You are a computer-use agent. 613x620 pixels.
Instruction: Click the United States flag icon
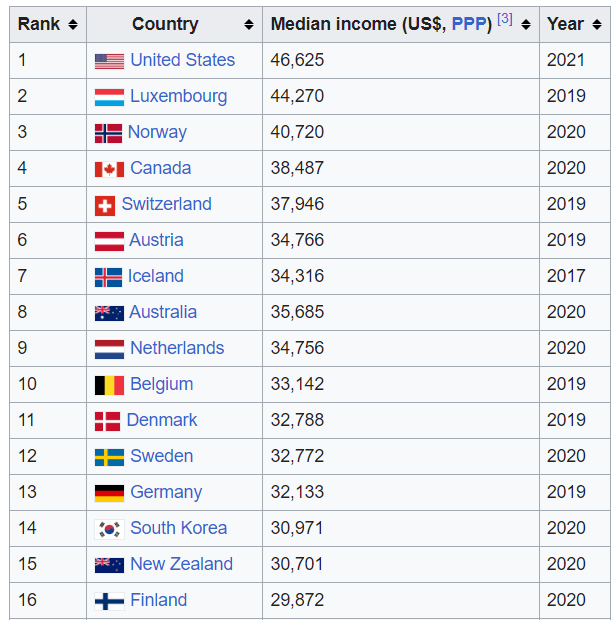(x=110, y=61)
